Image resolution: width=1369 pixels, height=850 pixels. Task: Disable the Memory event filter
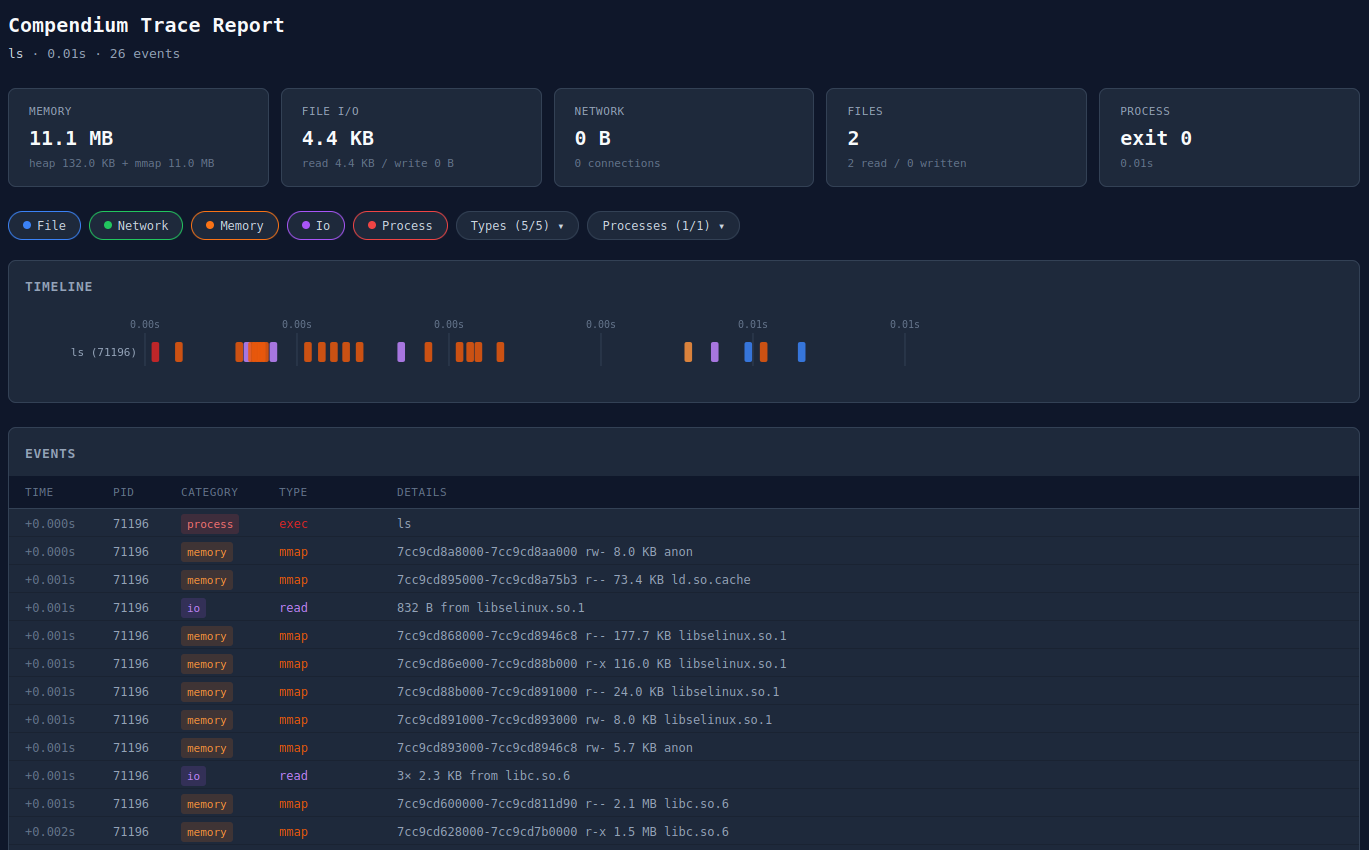[234, 226]
